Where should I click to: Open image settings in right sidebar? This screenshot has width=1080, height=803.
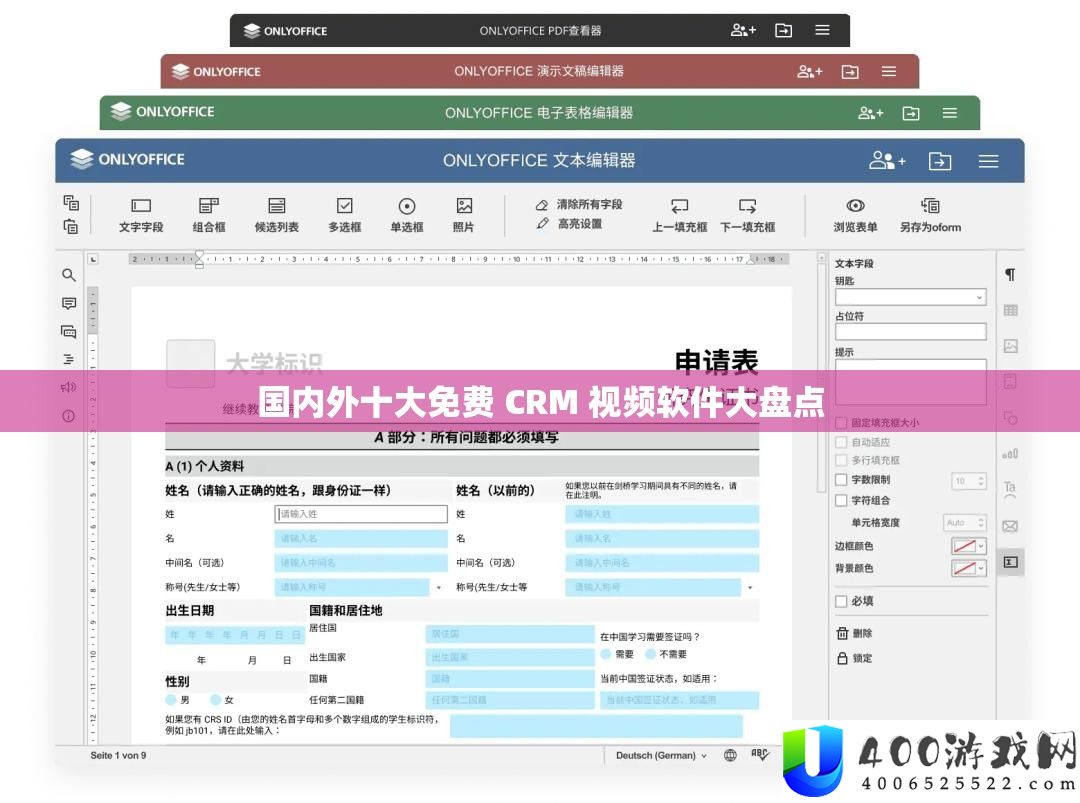(1010, 346)
